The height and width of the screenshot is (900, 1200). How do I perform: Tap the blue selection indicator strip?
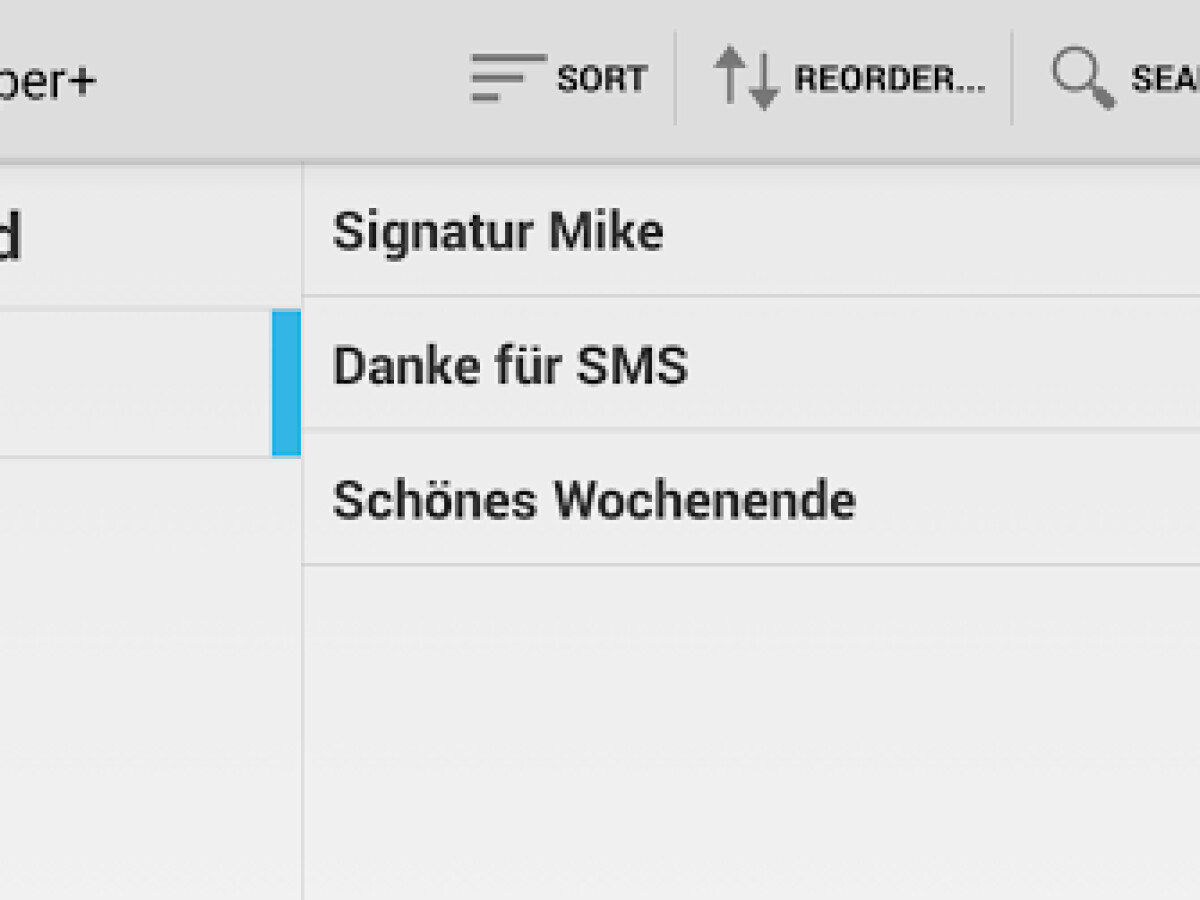[287, 380]
